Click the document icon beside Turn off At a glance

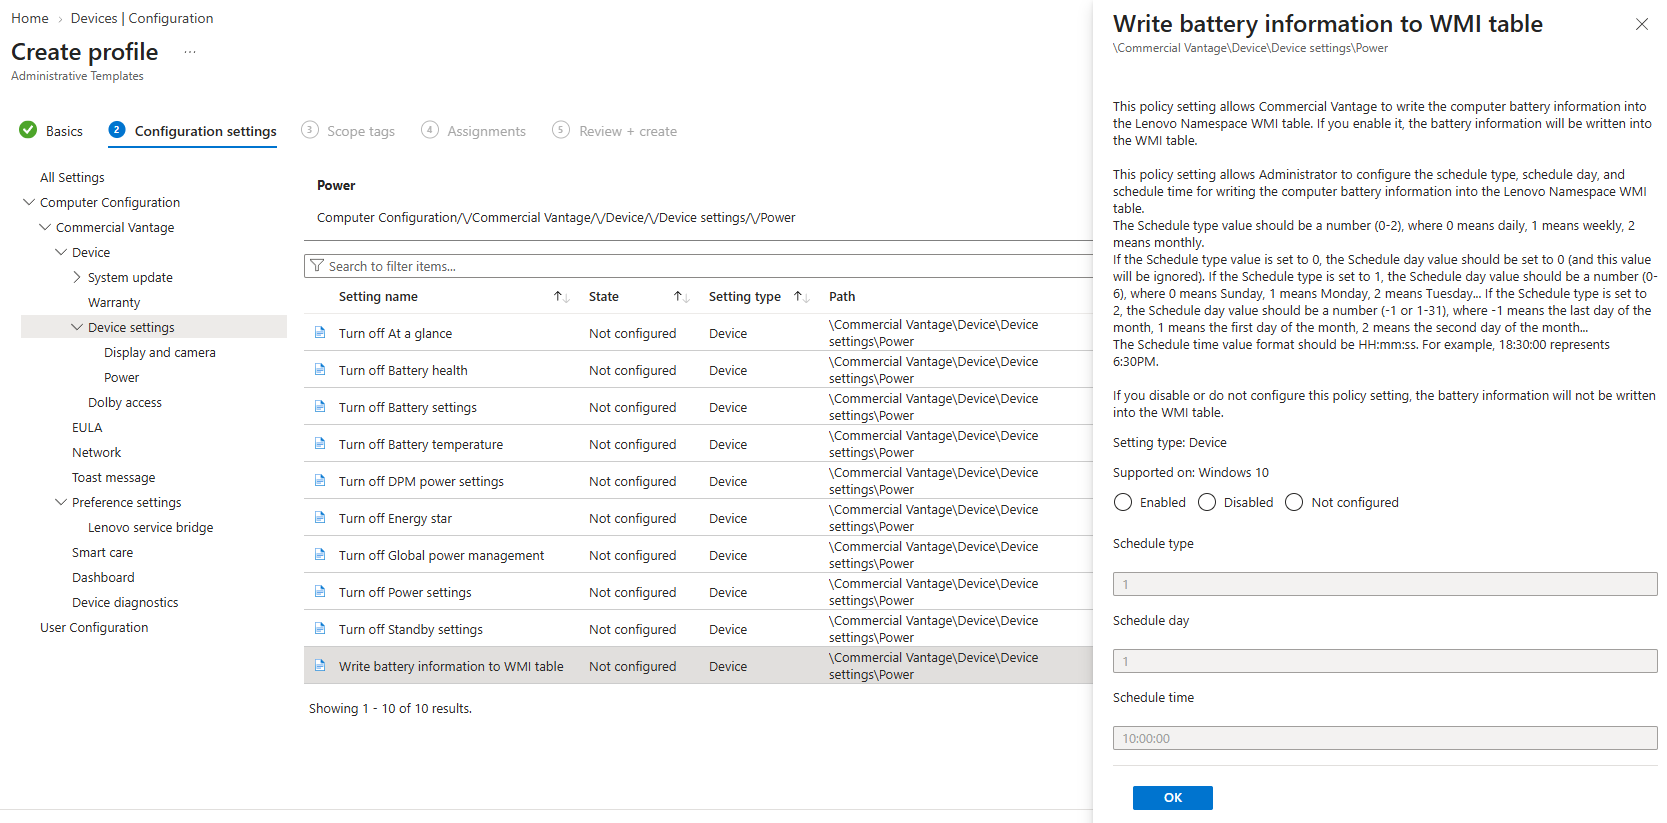tap(320, 332)
